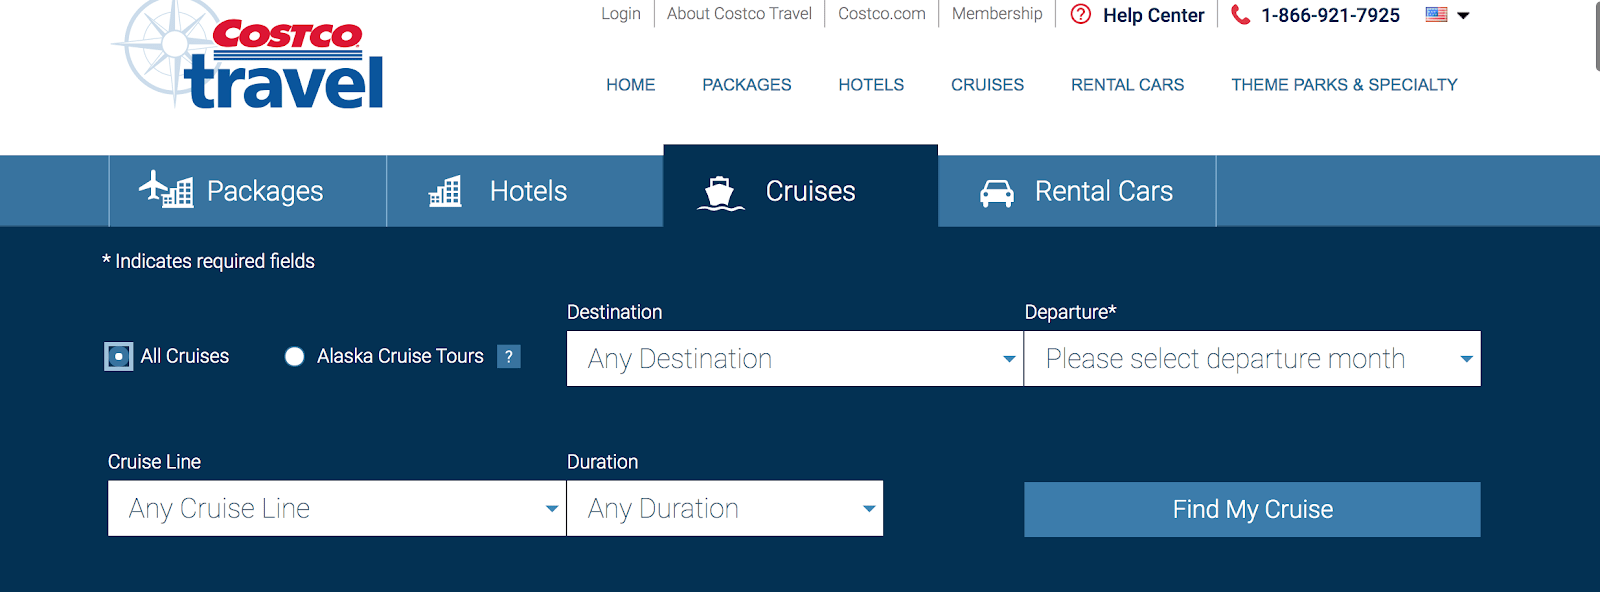Go to CRUISES in the top navigation
The height and width of the screenshot is (592, 1600).
point(987,85)
